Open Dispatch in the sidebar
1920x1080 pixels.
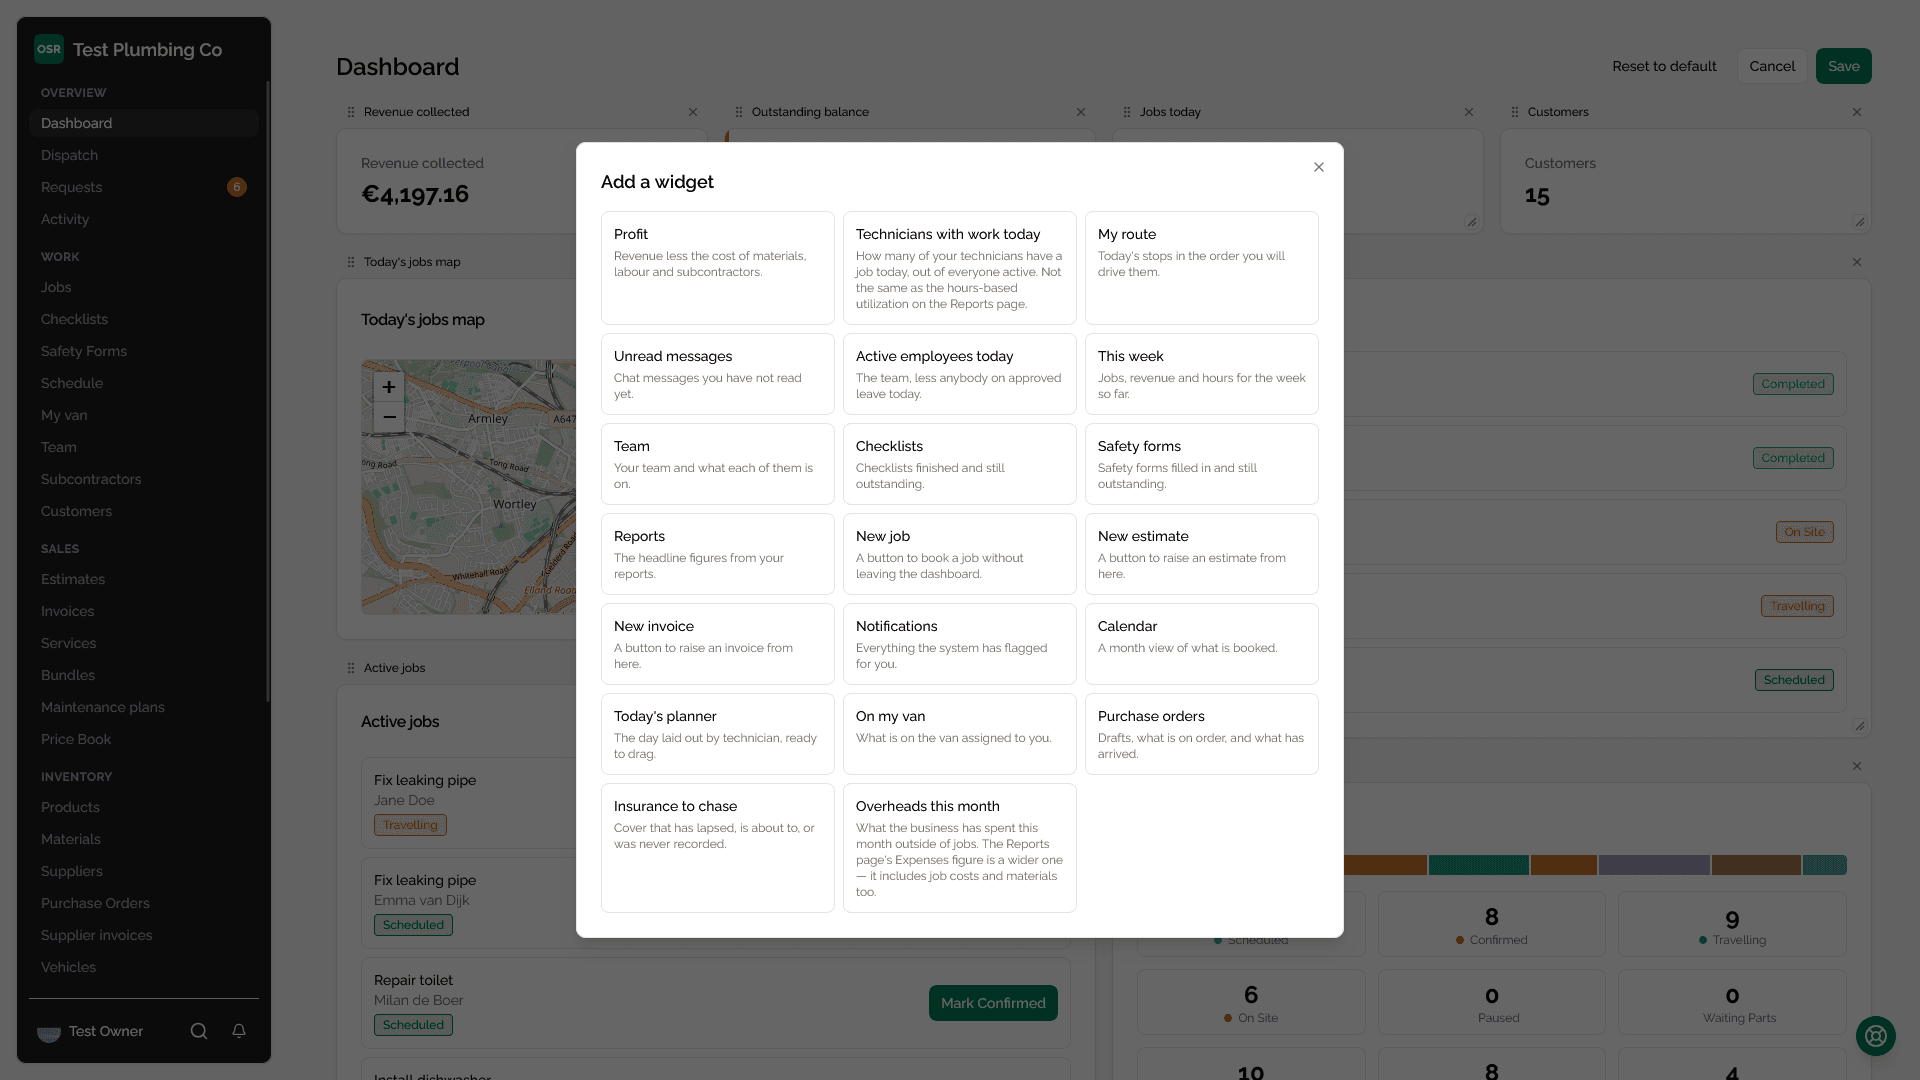pyautogui.click(x=144, y=155)
